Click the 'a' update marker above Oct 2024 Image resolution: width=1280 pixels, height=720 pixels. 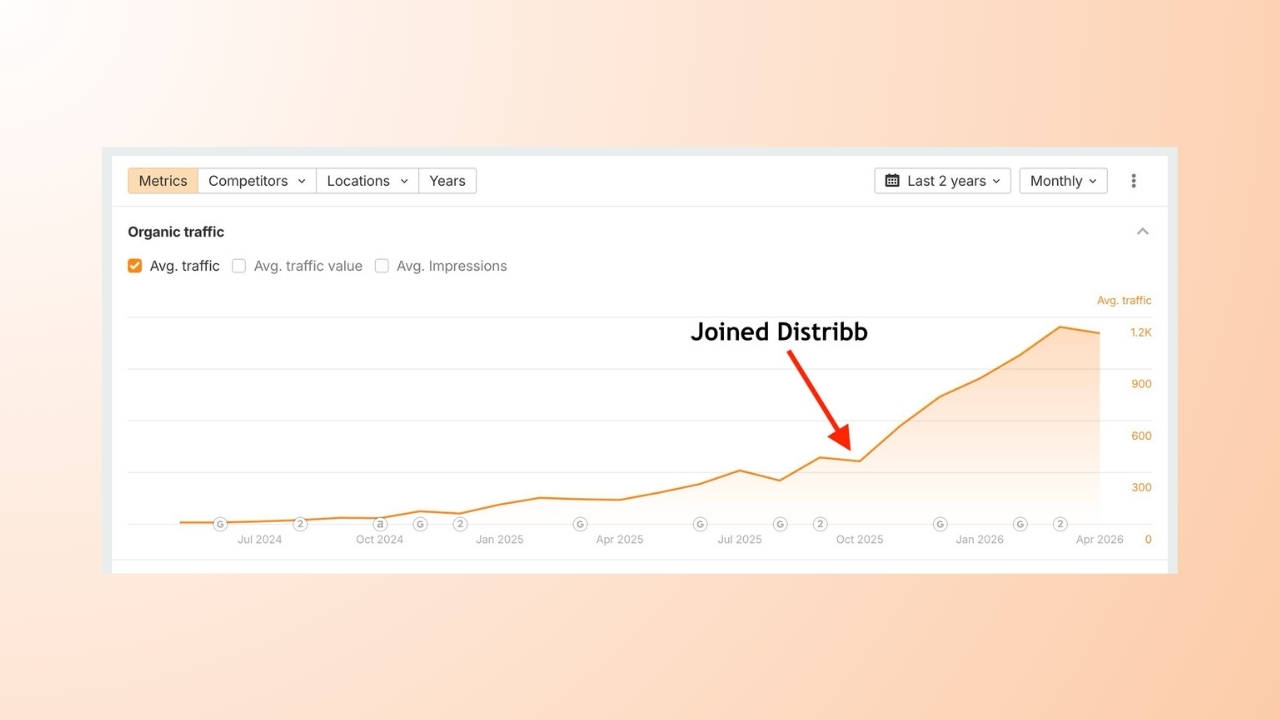380,524
